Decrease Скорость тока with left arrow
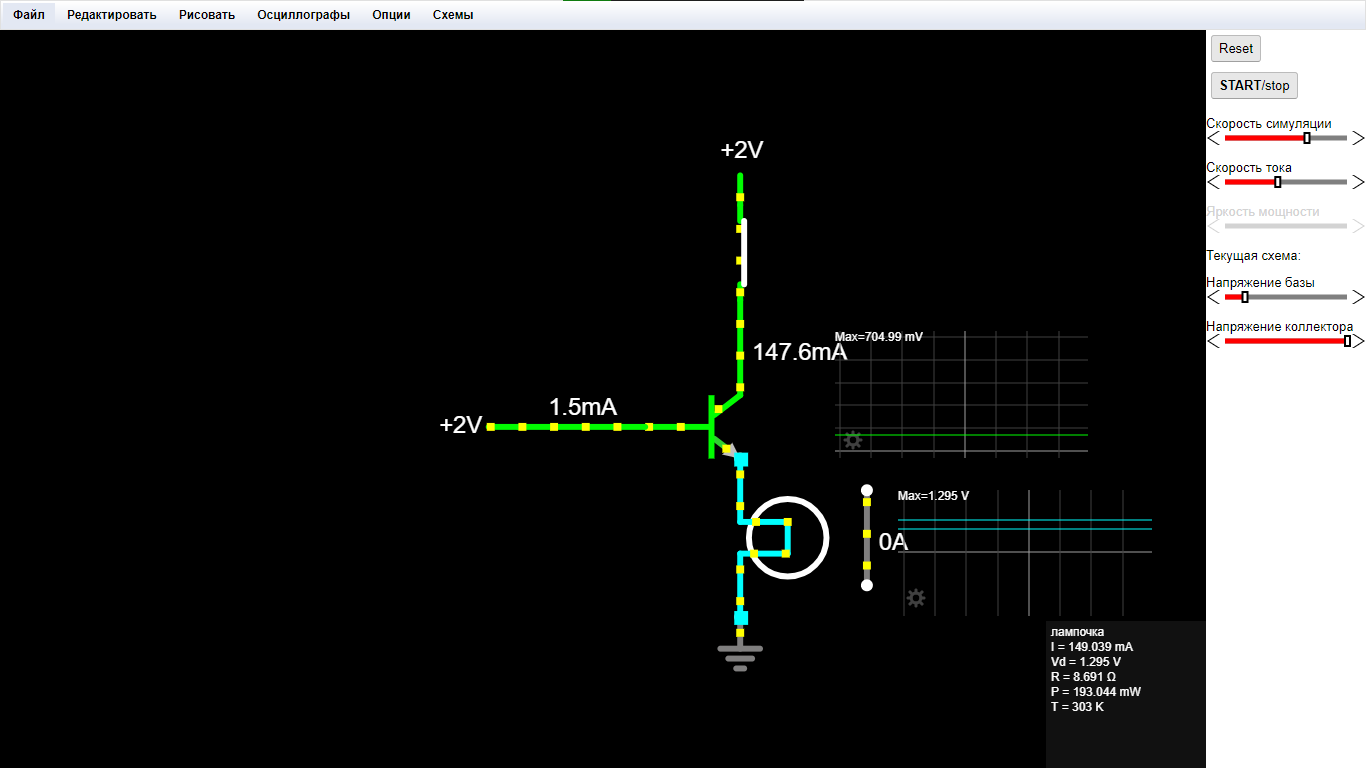The height and width of the screenshot is (768, 1366). tap(1214, 182)
